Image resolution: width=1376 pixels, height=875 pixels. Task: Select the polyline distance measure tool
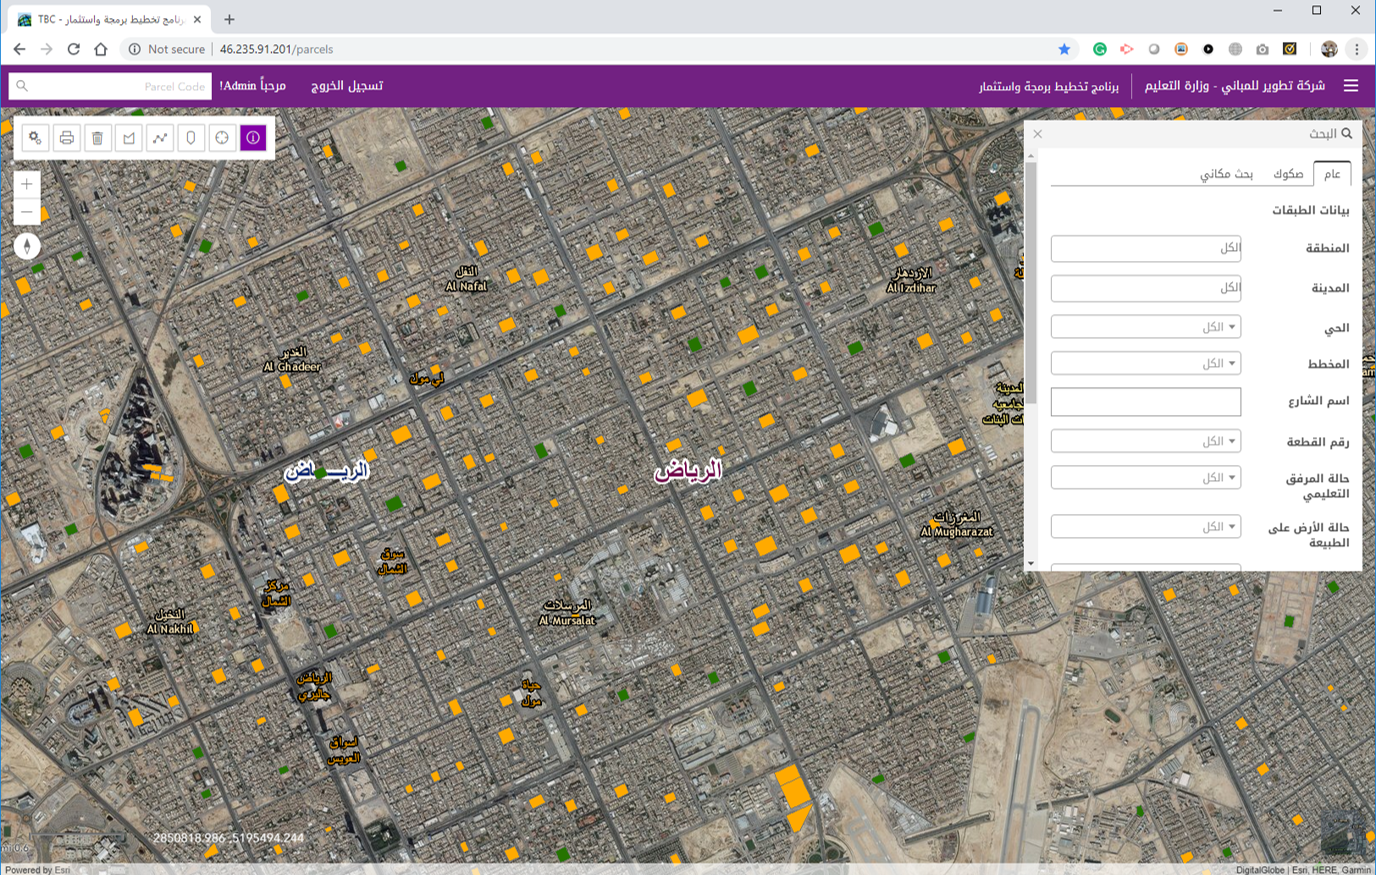pos(159,138)
